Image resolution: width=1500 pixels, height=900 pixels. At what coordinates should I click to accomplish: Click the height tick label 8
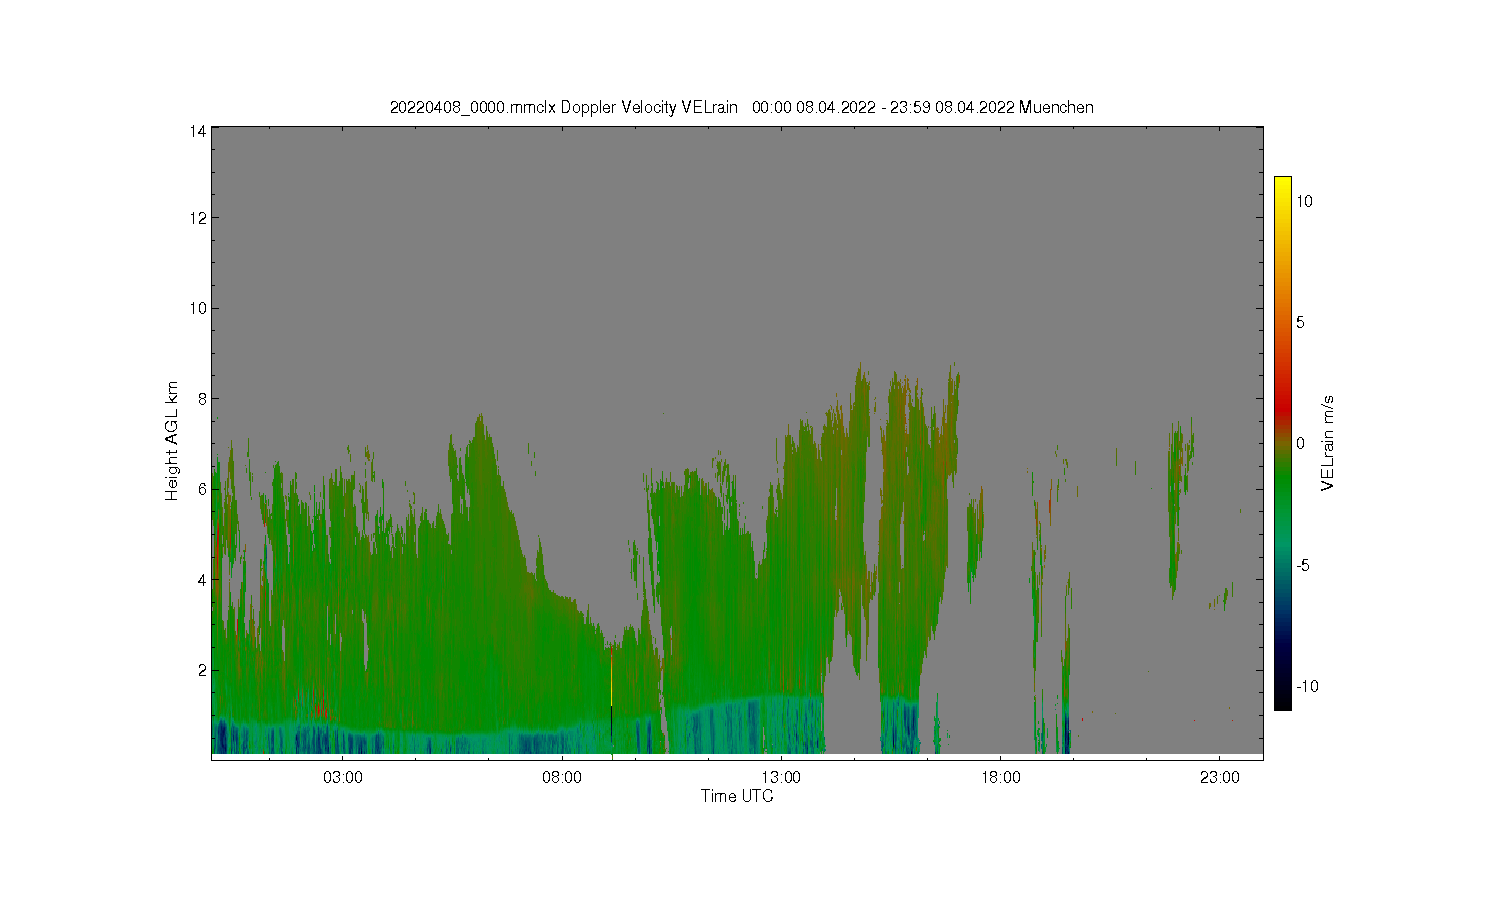coord(201,398)
